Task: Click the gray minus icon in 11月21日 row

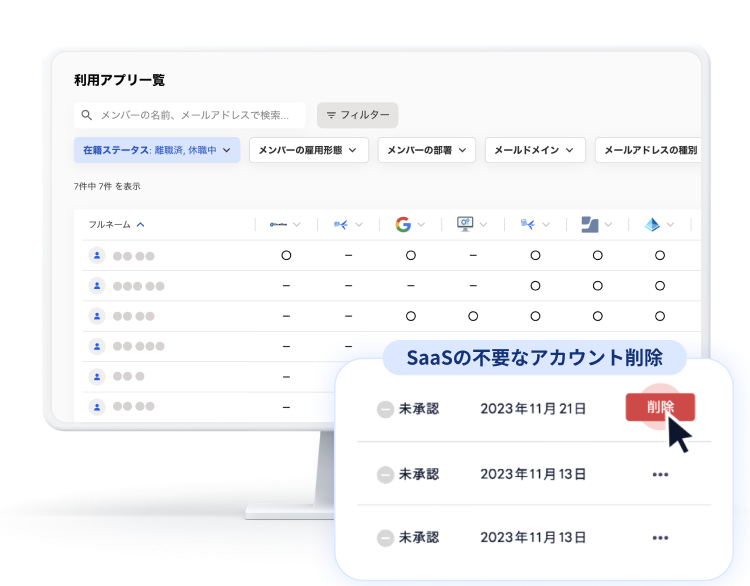Action: pos(386,409)
